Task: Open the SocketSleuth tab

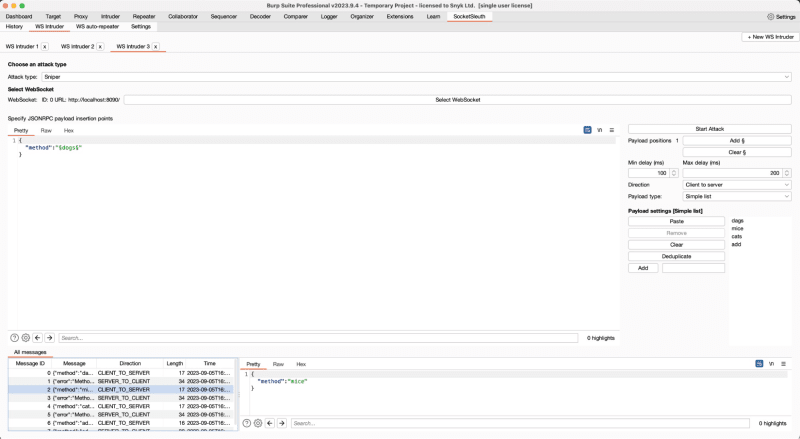Action: (469, 16)
